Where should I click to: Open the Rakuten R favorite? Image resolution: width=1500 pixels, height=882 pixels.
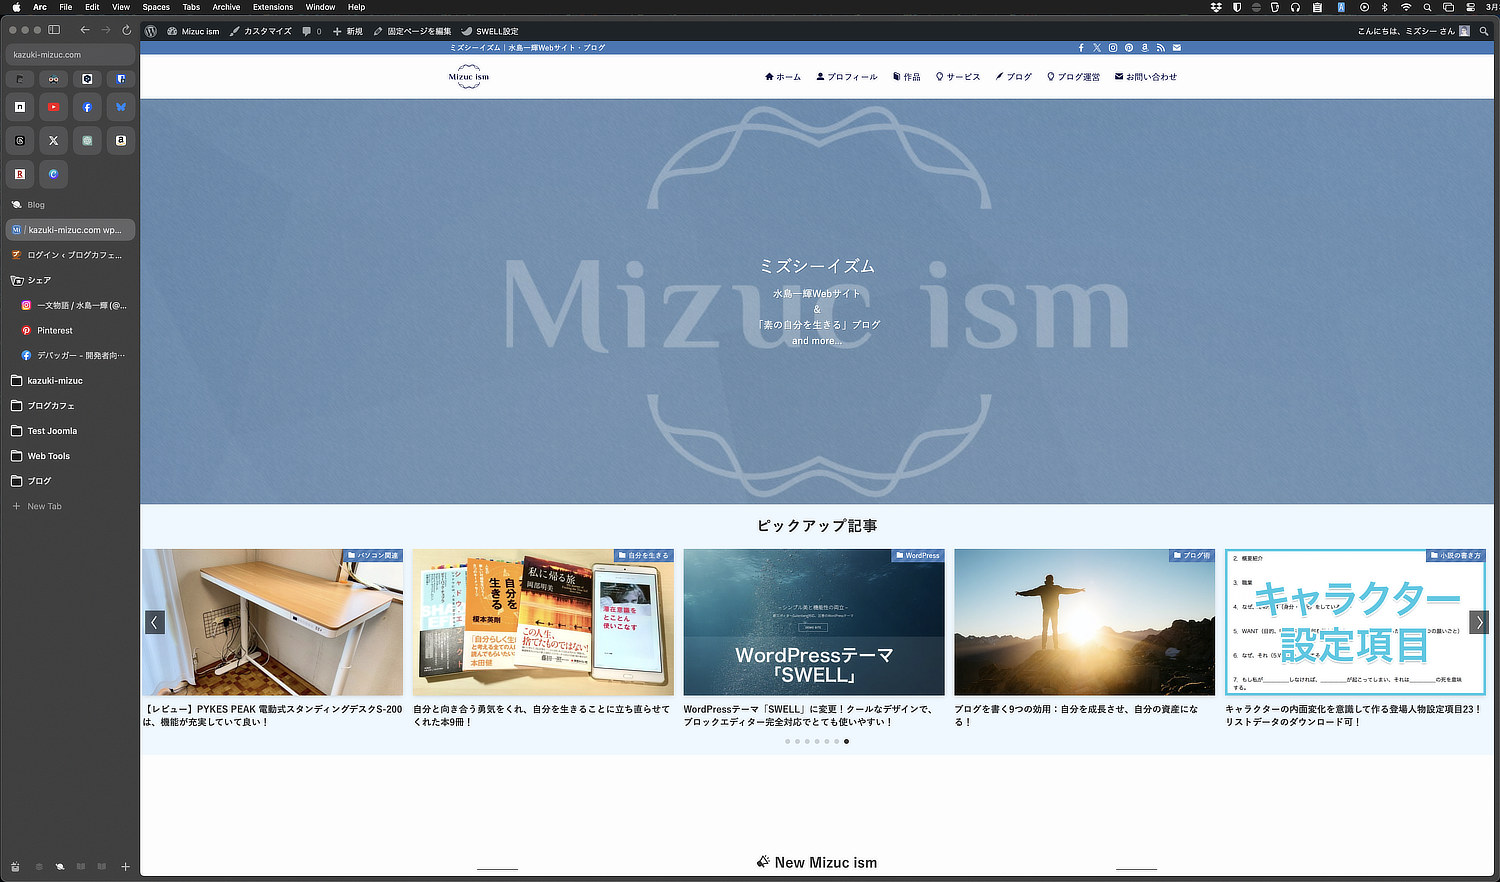coord(20,174)
